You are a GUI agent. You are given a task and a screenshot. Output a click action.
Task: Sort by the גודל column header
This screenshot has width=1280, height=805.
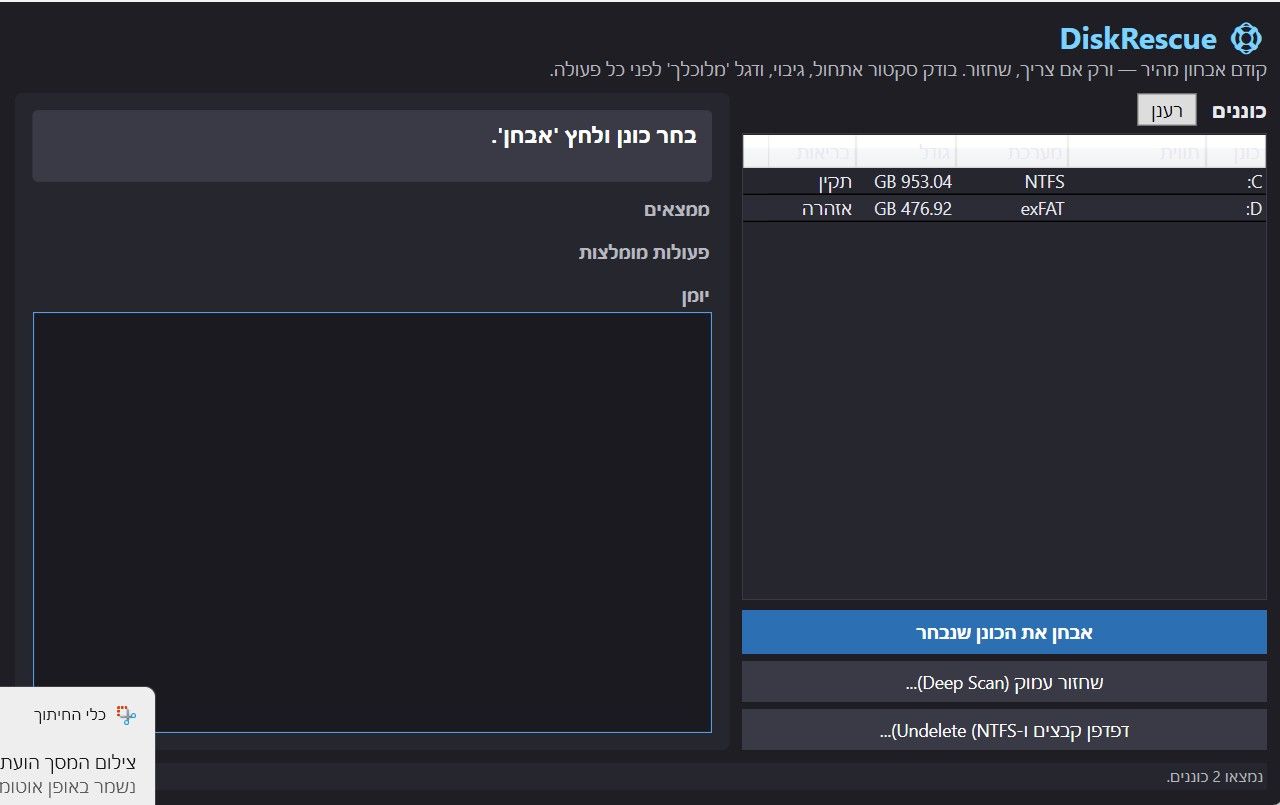906,153
